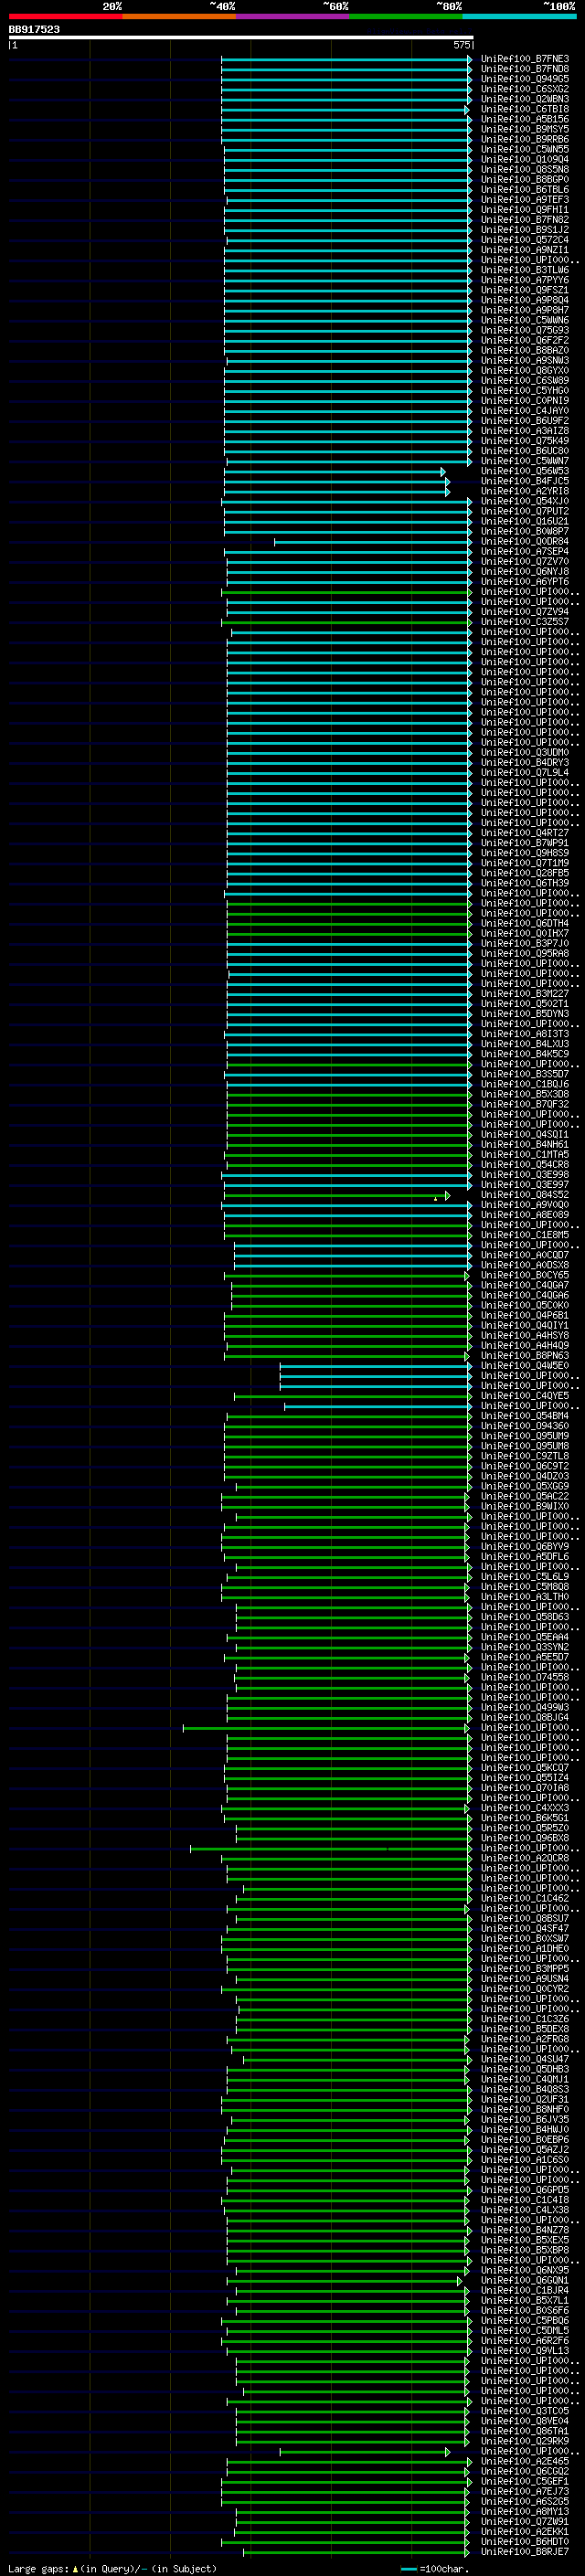Choose hit UniRef100_Q8GYX0
The height and width of the screenshot is (2576, 585).
pos(524,371)
